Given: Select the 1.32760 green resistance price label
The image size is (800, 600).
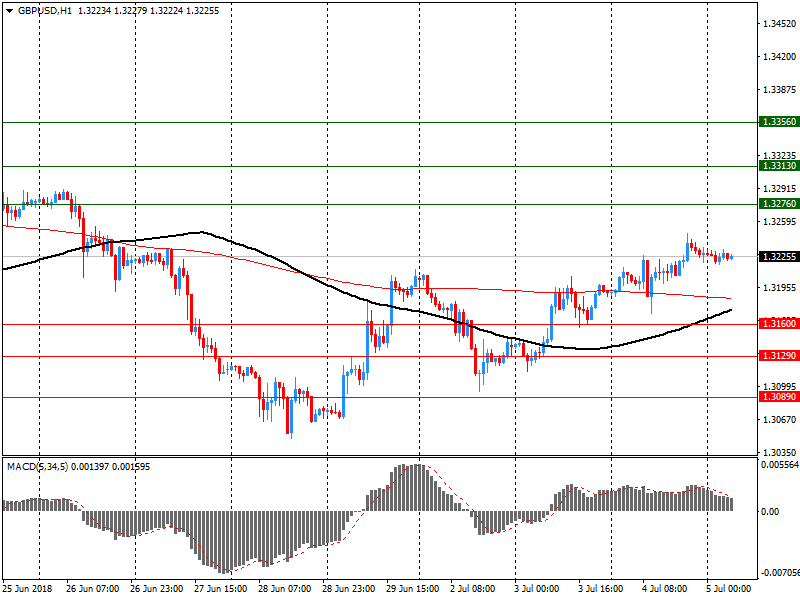Looking at the screenshot, I should pos(779,204).
